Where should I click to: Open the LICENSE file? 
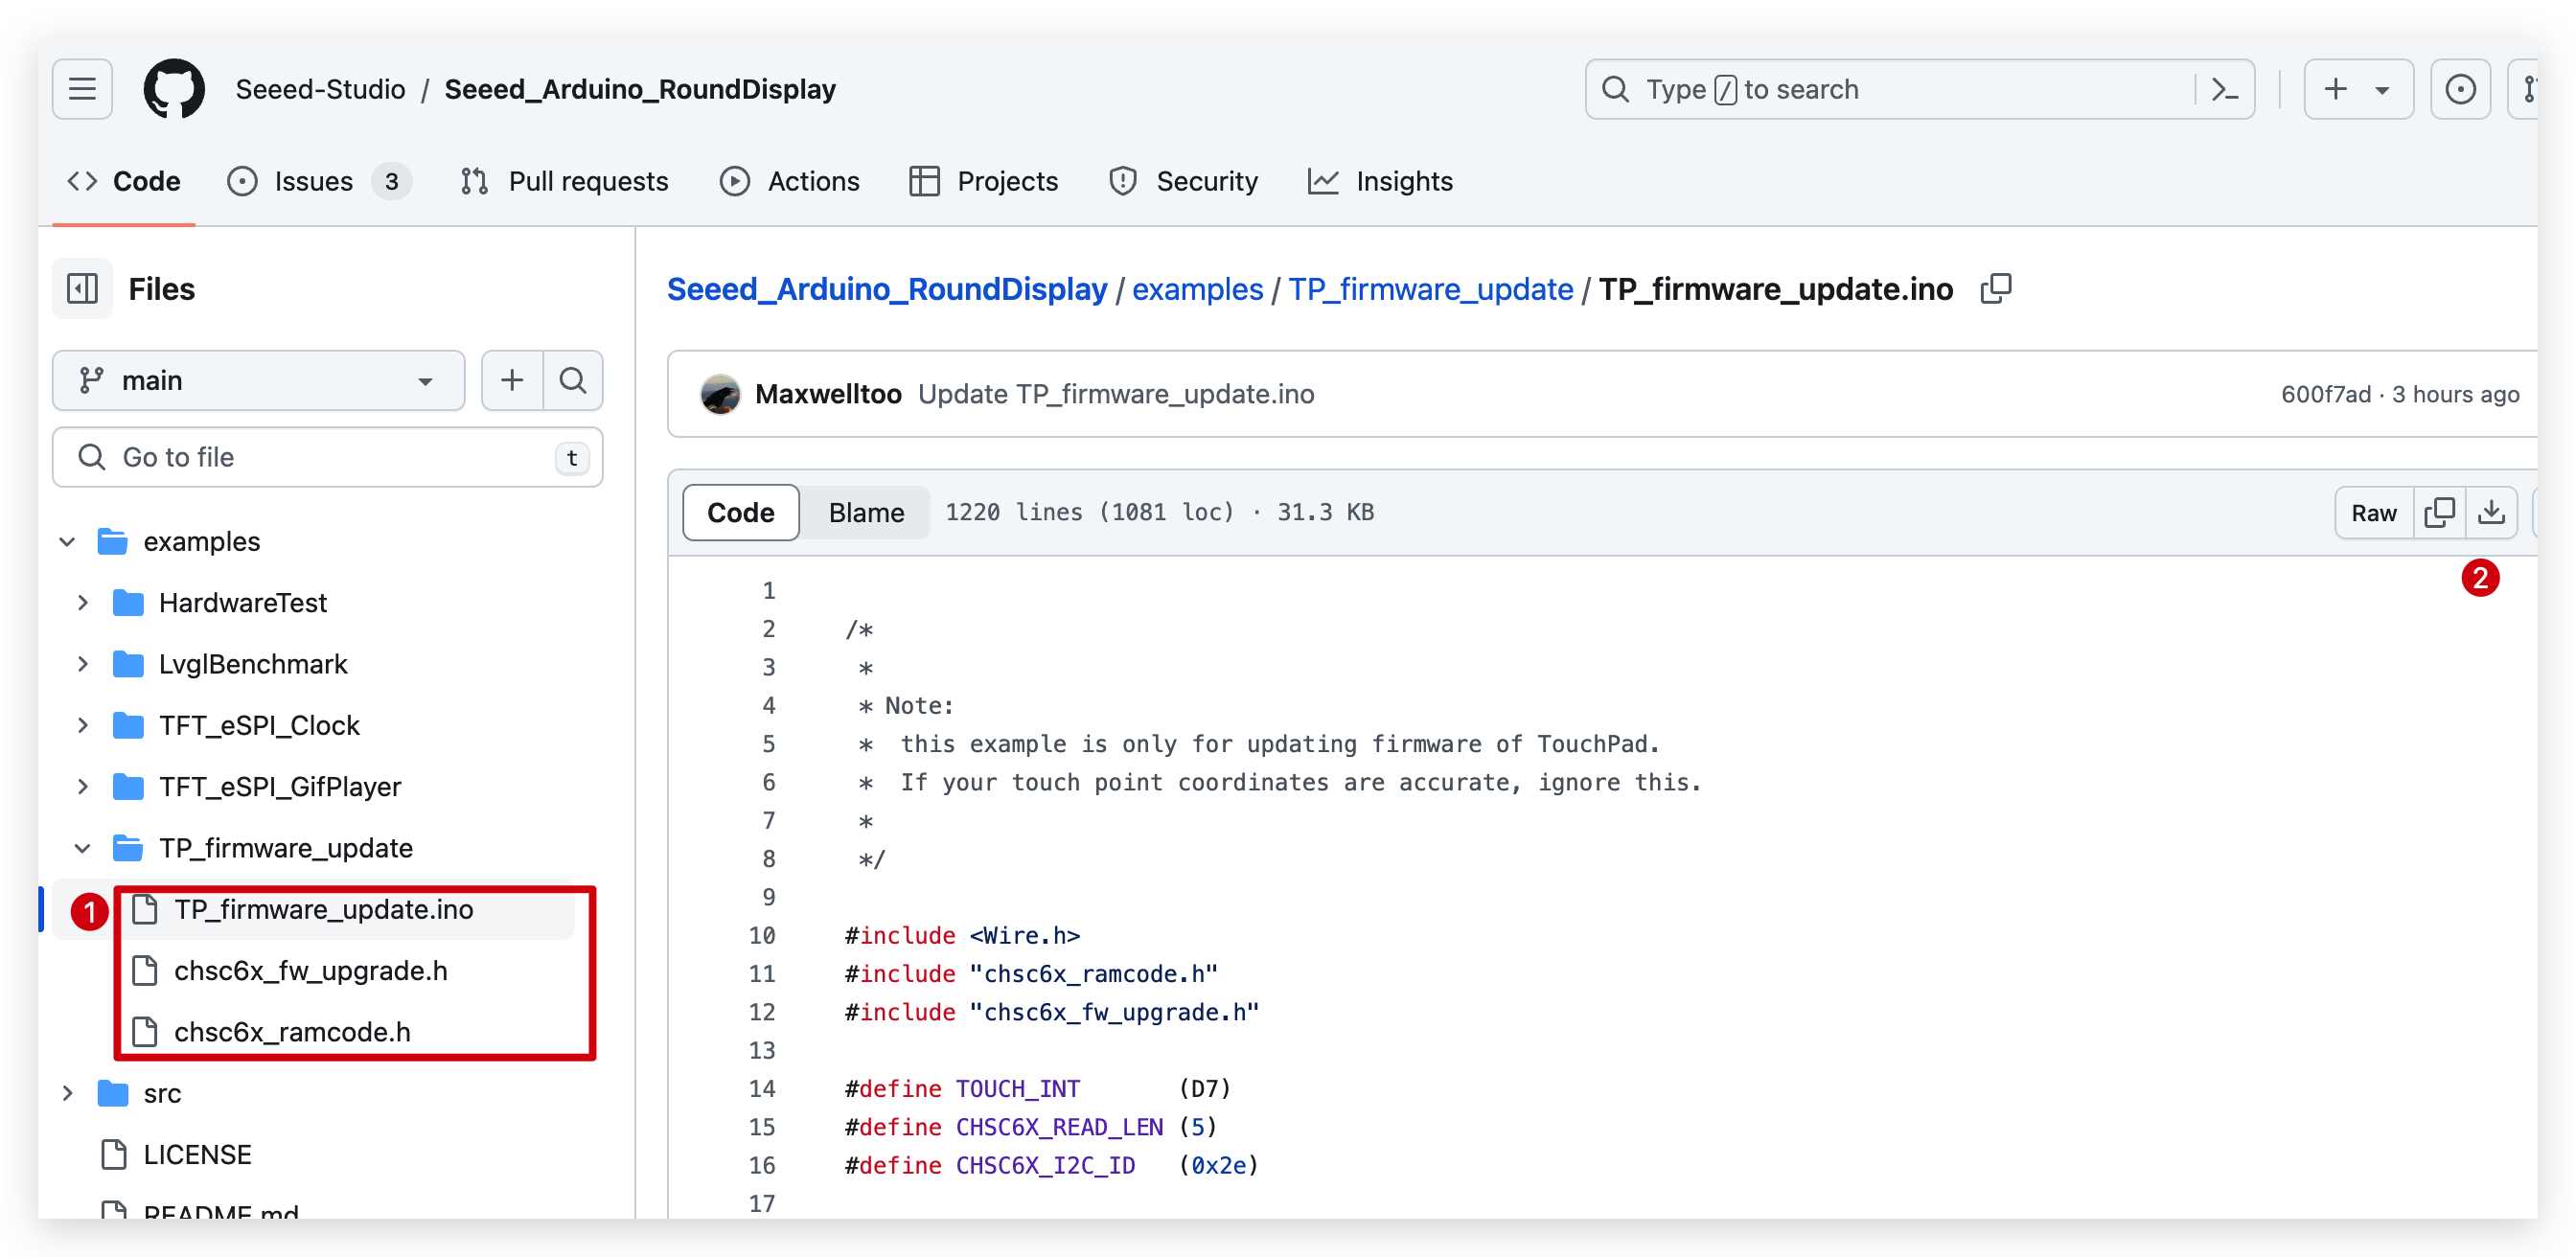point(197,1154)
